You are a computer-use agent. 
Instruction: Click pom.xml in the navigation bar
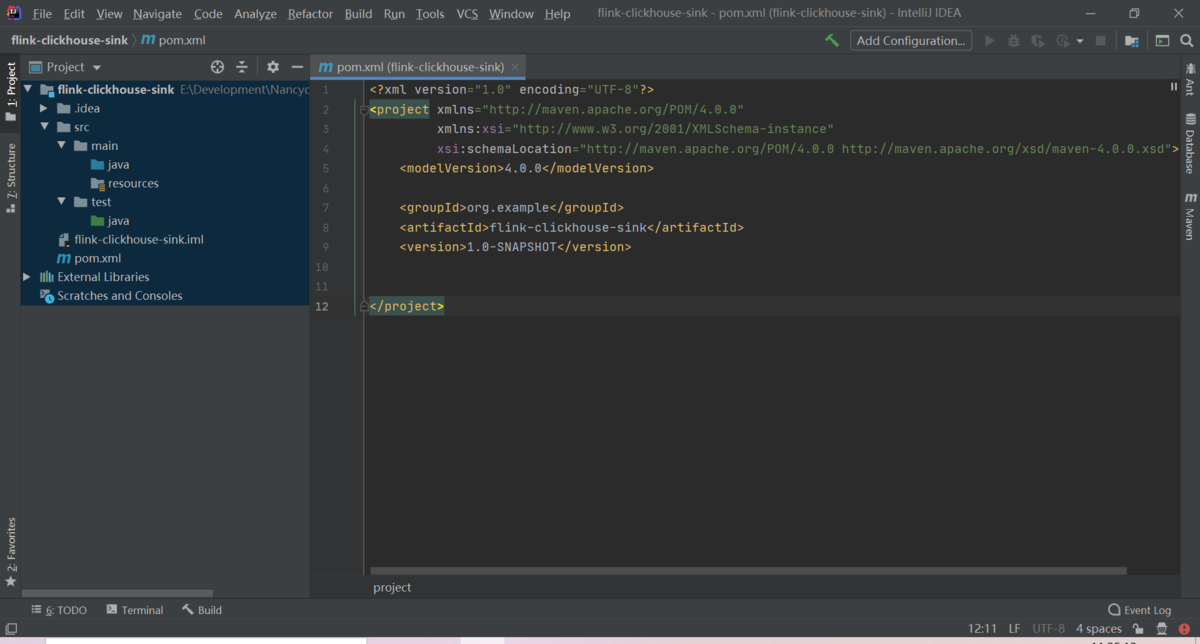point(173,41)
